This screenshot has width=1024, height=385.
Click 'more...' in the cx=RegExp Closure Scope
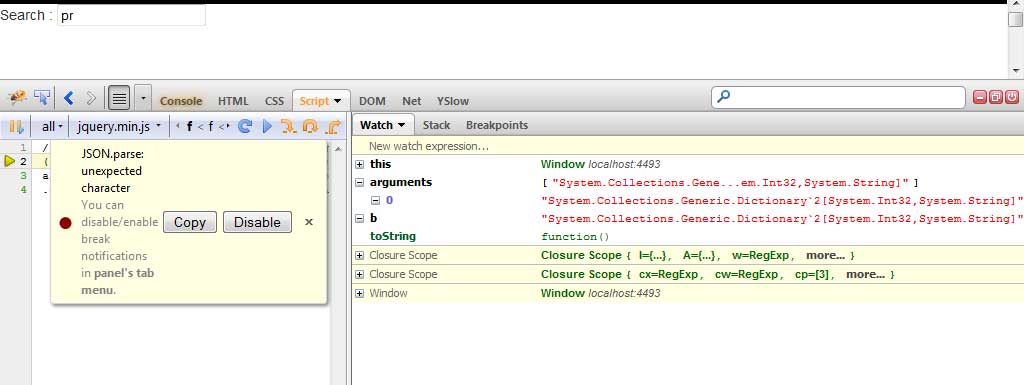click(x=865, y=274)
